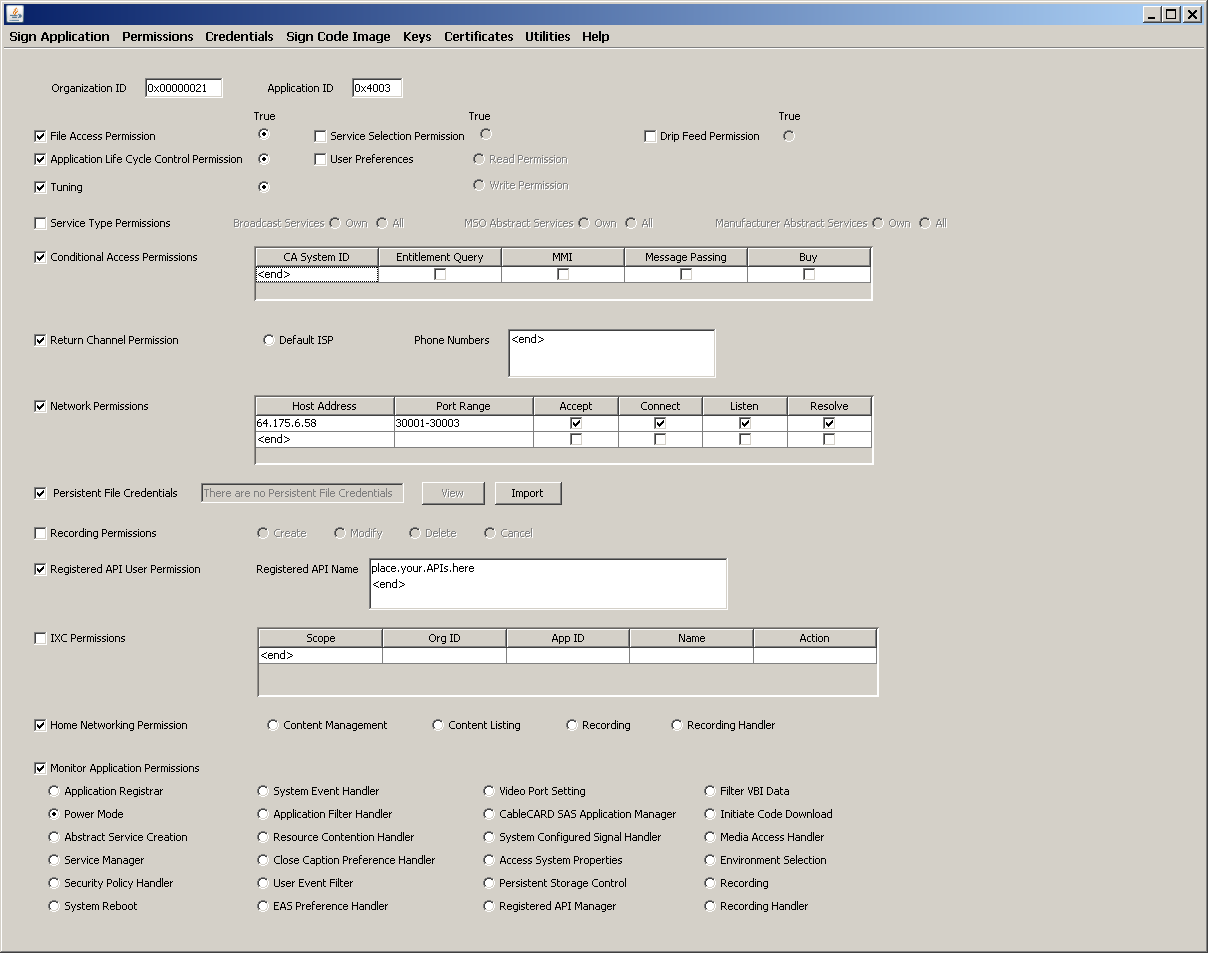Check the User Preferences checkbox
This screenshot has height=953, width=1208.
[x=320, y=159]
